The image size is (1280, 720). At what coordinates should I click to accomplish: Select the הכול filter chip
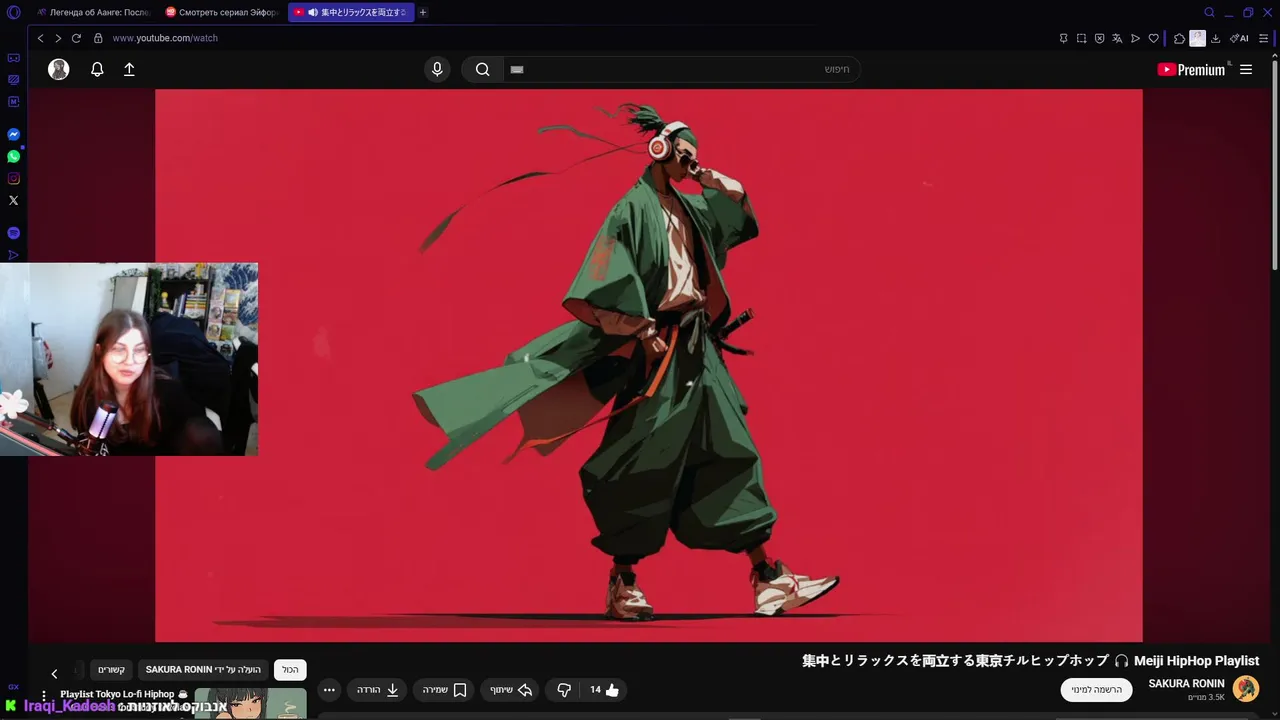(290, 670)
